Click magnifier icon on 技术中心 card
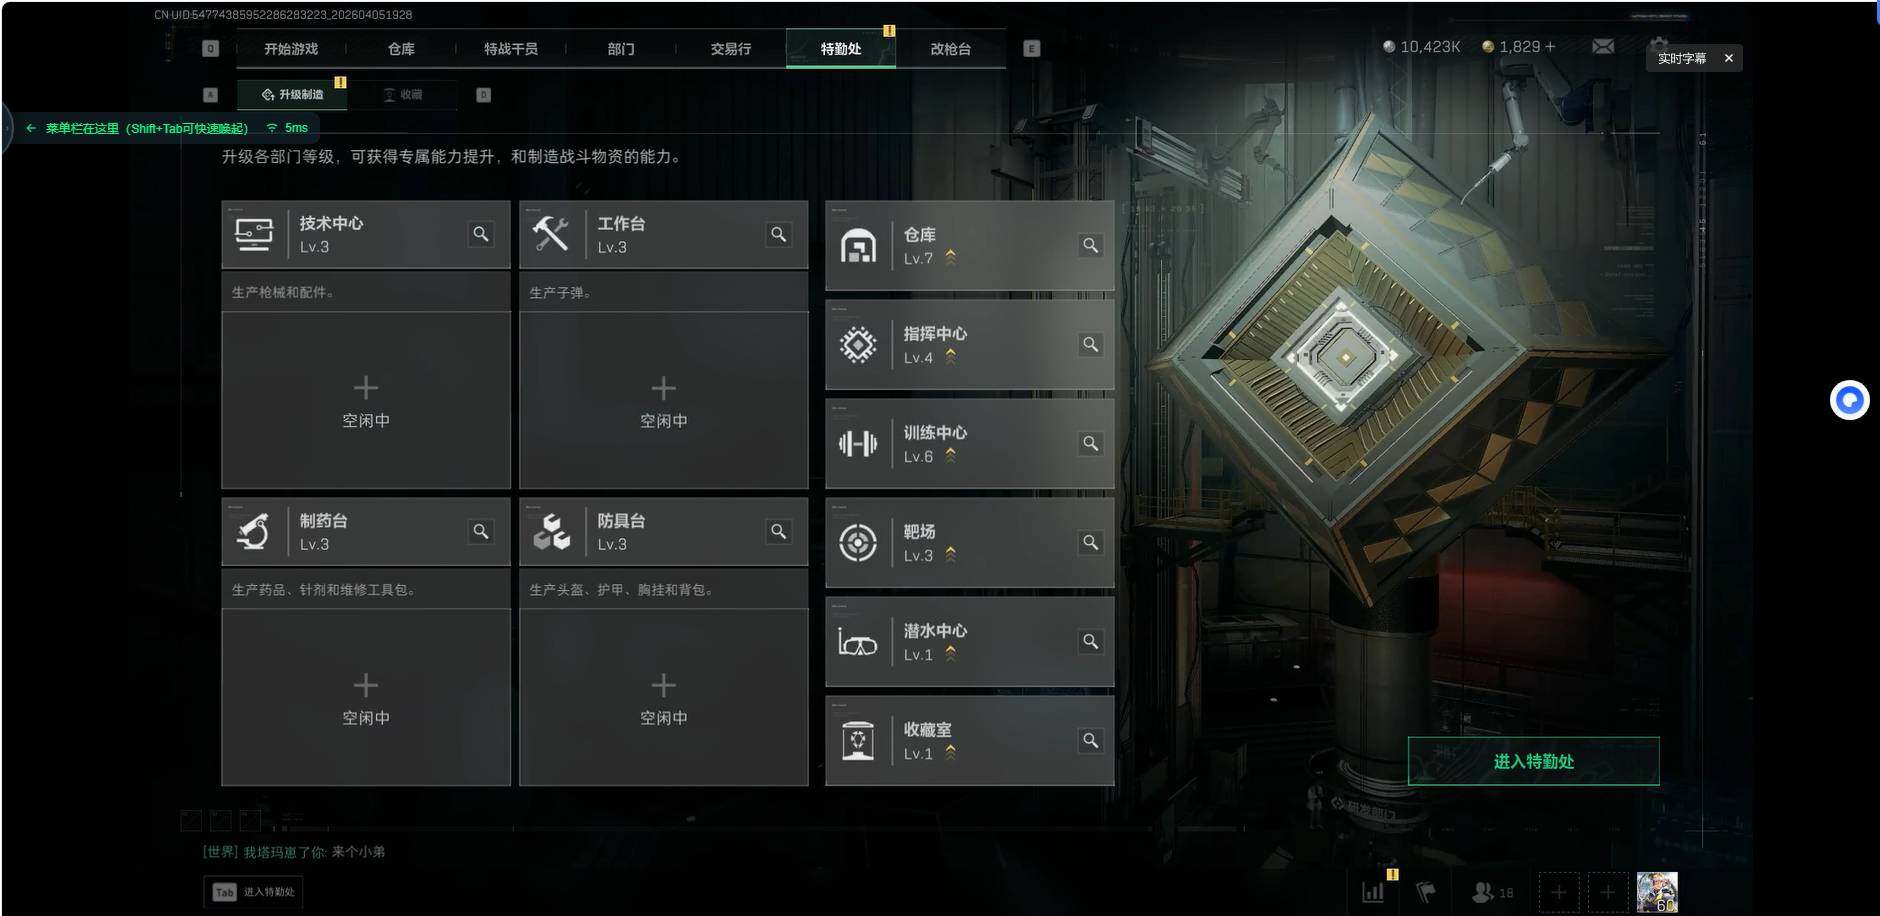The image size is (1880, 916). tap(481, 234)
